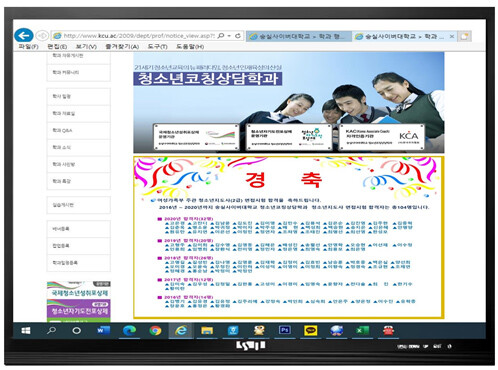Switch to the first 숭실사이버대학교 tab
This screenshot has height=370, width=498.
pyautogui.click(x=299, y=36)
